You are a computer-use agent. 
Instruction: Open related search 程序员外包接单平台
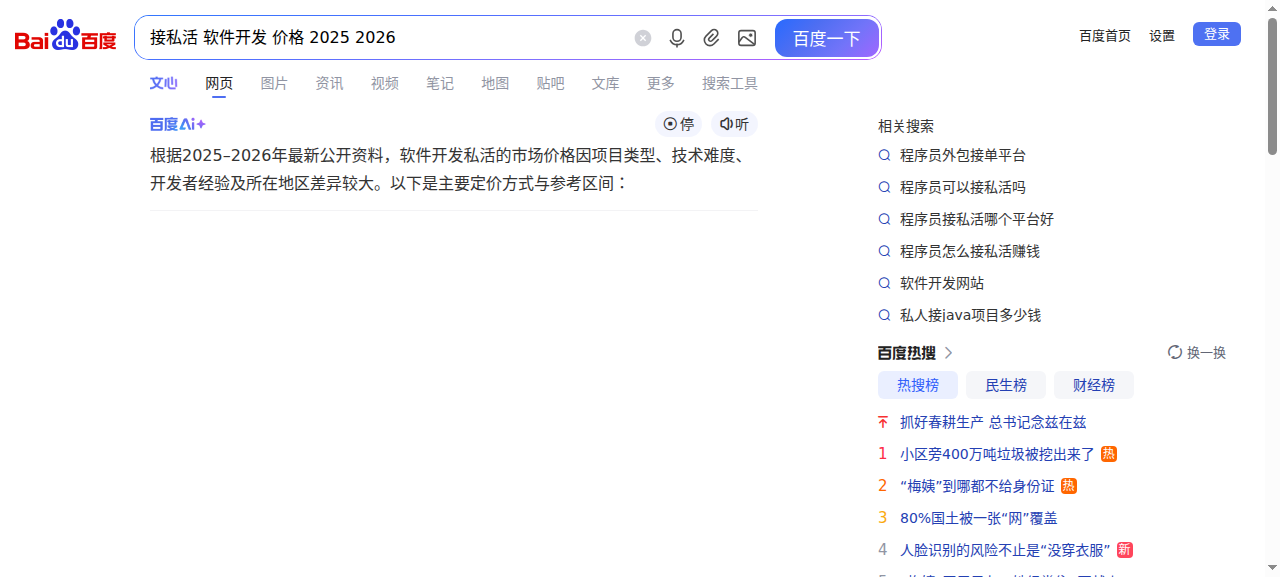(x=962, y=156)
